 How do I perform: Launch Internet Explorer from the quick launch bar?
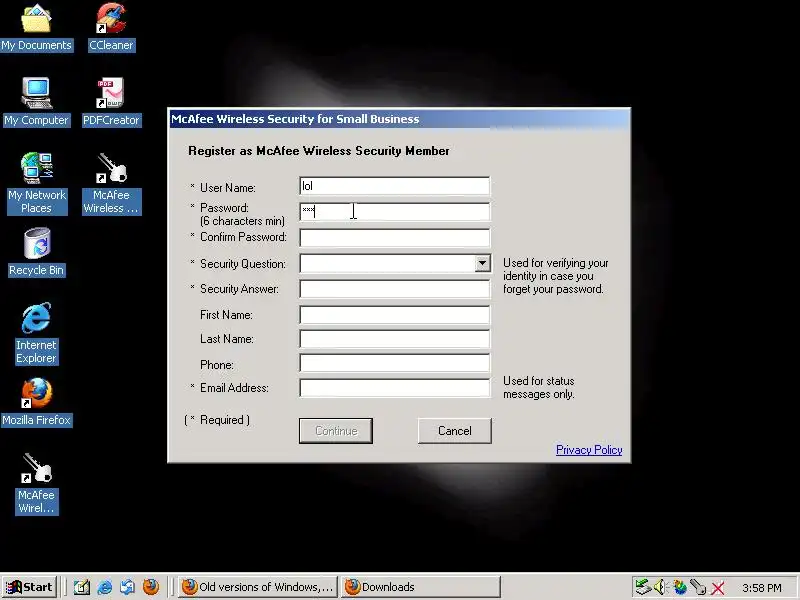pyautogui.click(x=105, y=587)
